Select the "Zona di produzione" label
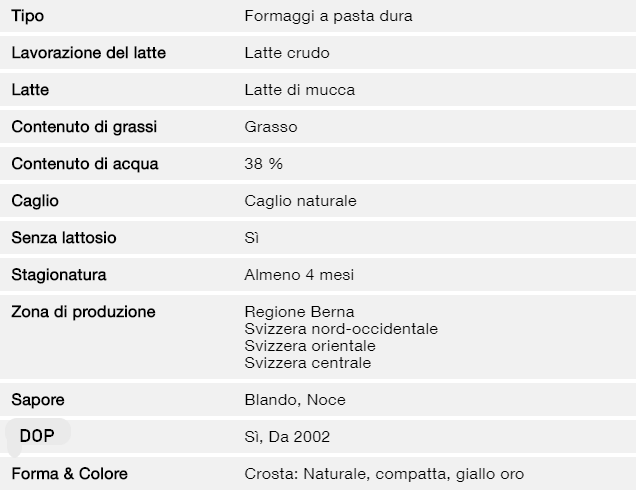 tap(83, 312)
